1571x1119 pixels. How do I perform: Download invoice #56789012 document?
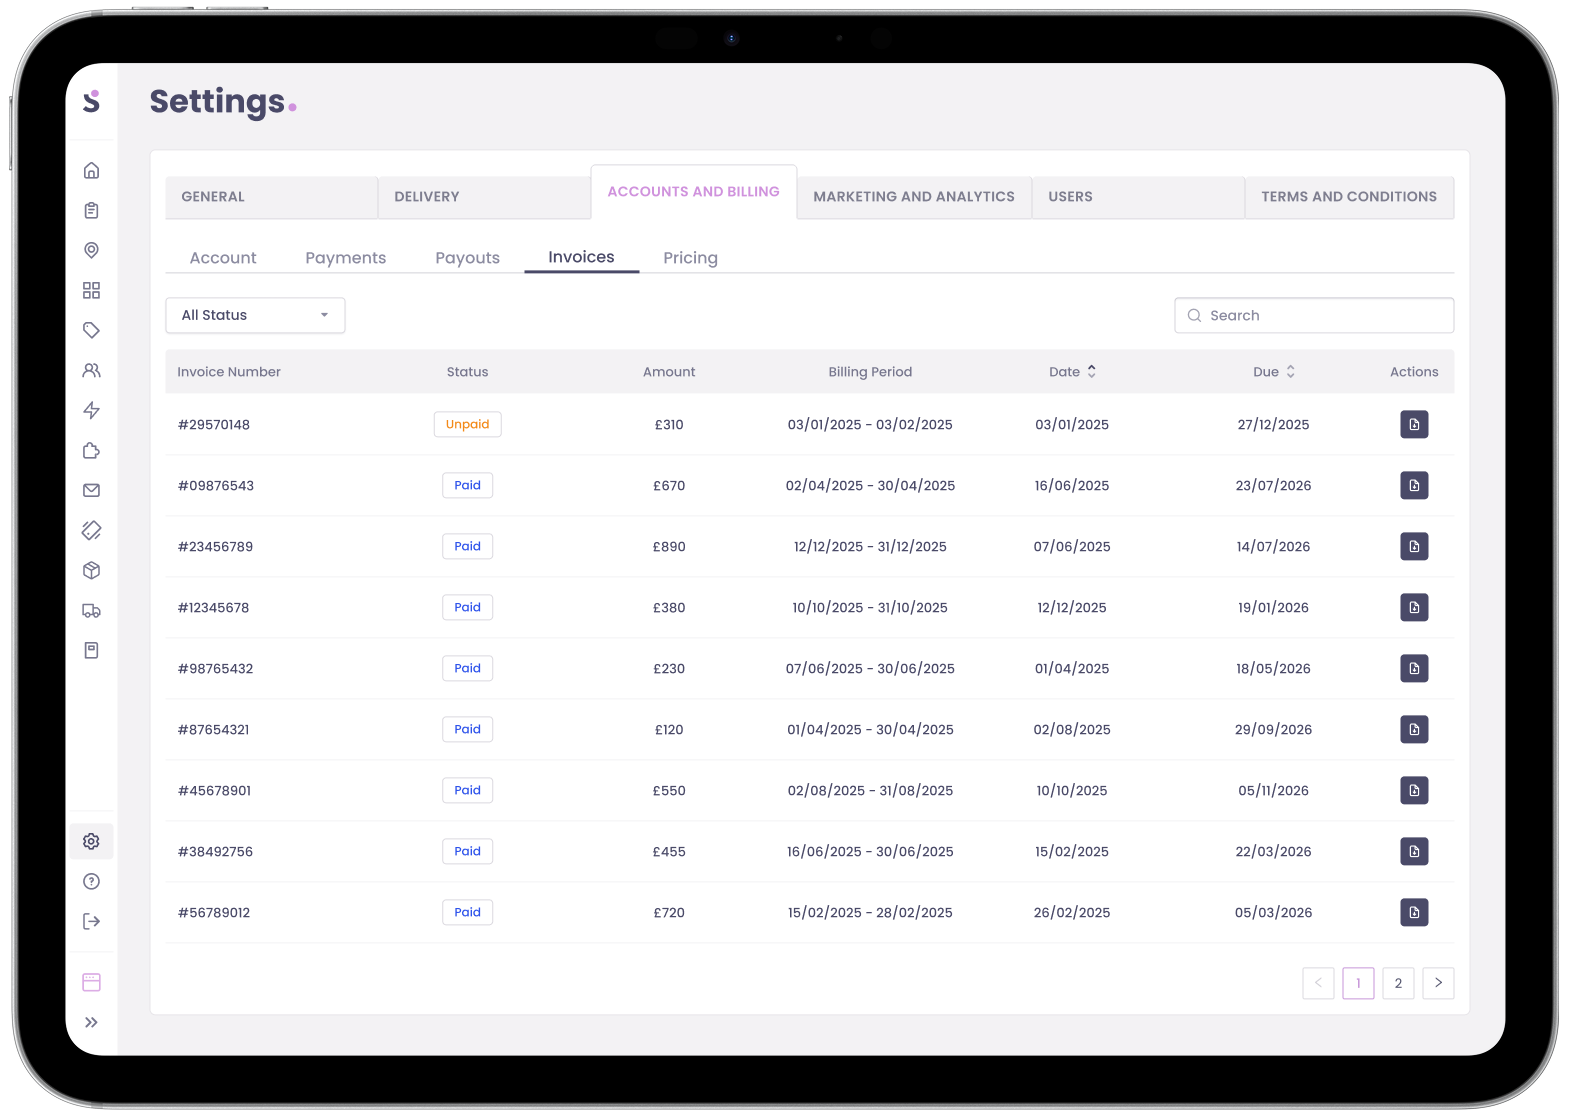(1414, 912)
